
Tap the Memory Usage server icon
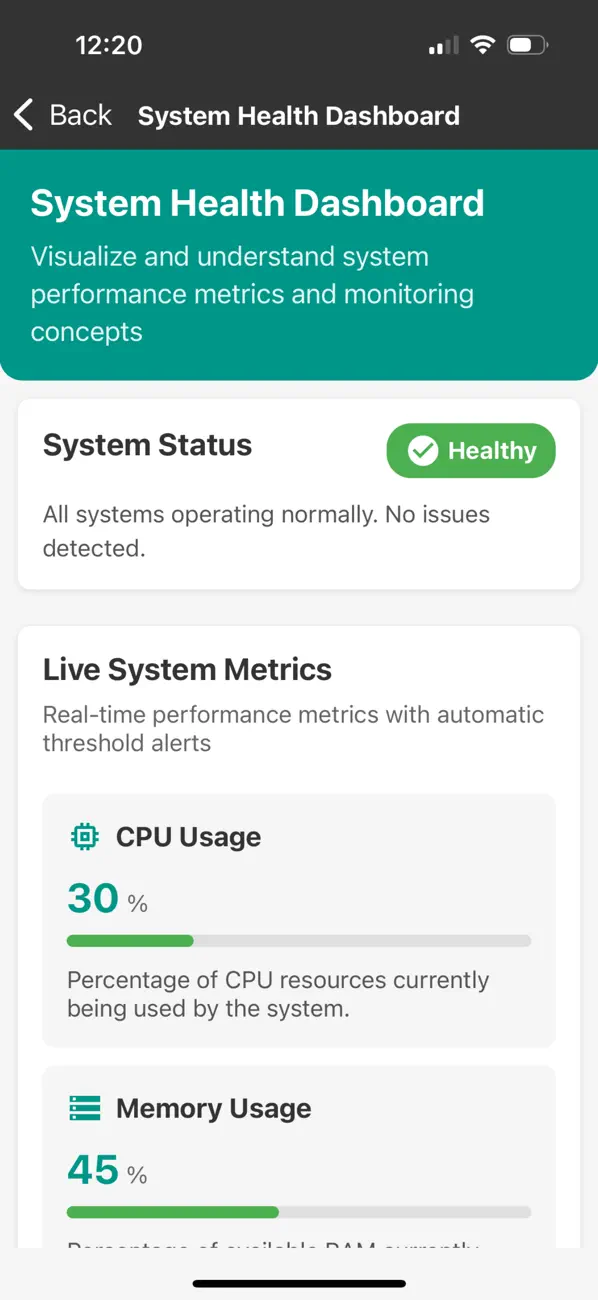tap(85, 1108)
